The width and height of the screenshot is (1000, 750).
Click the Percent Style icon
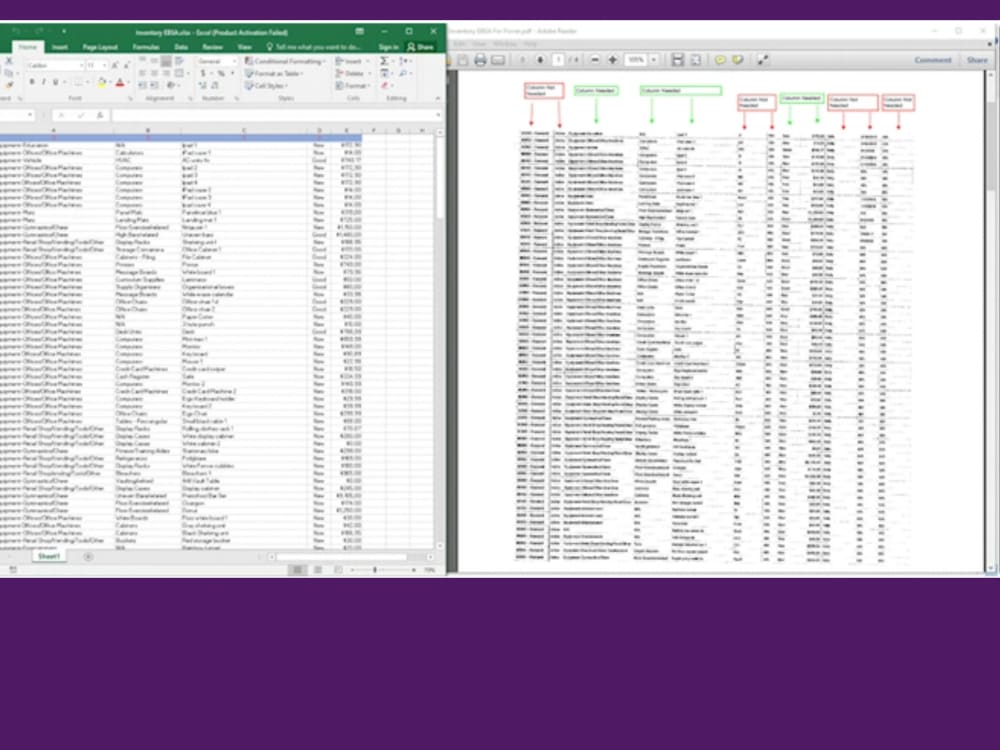(221, 73)
